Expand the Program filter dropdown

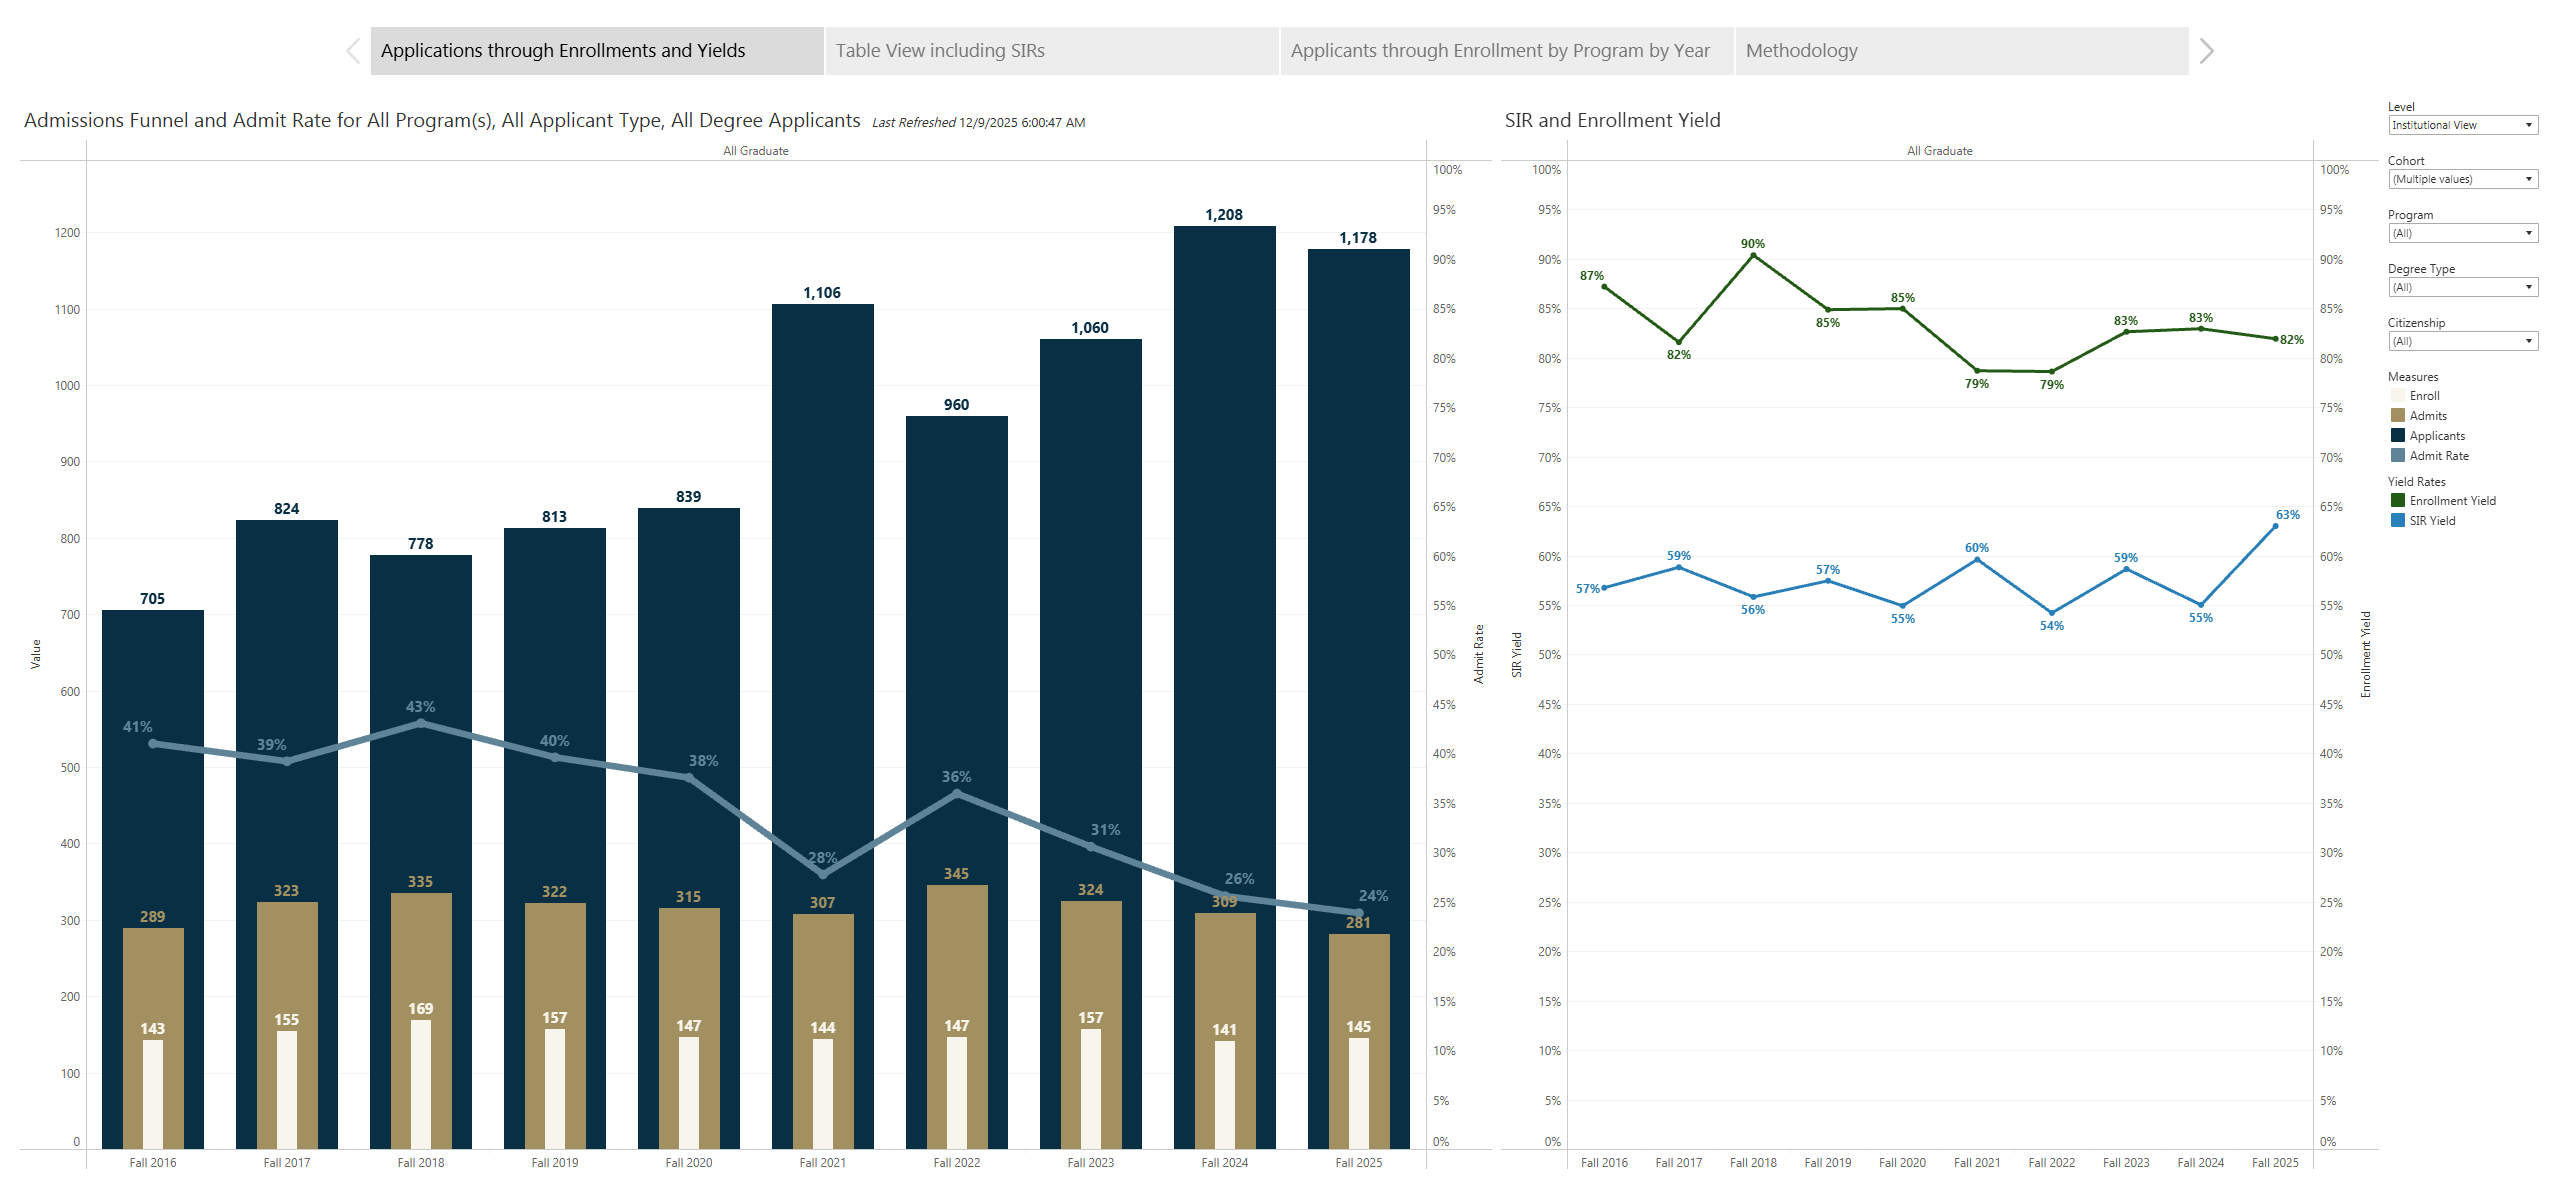pos(2462,233)
